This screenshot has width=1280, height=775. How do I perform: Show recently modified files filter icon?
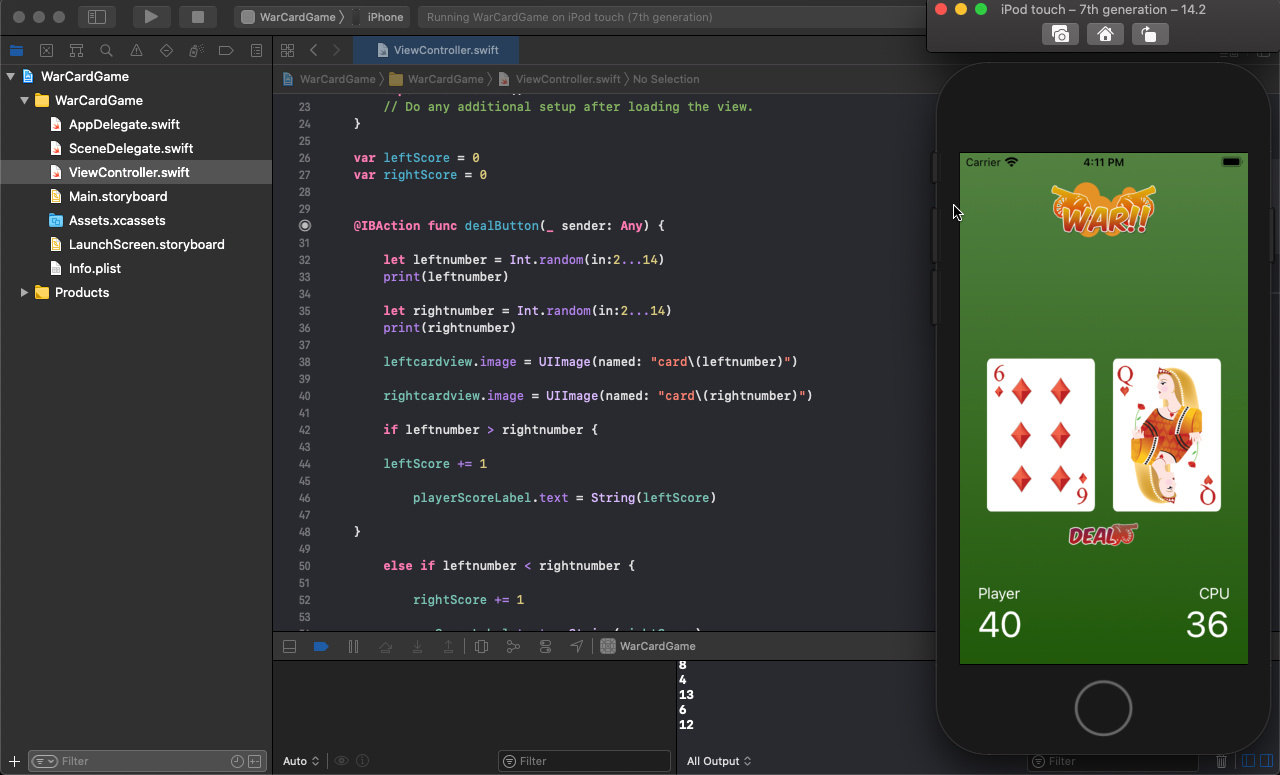237,761
